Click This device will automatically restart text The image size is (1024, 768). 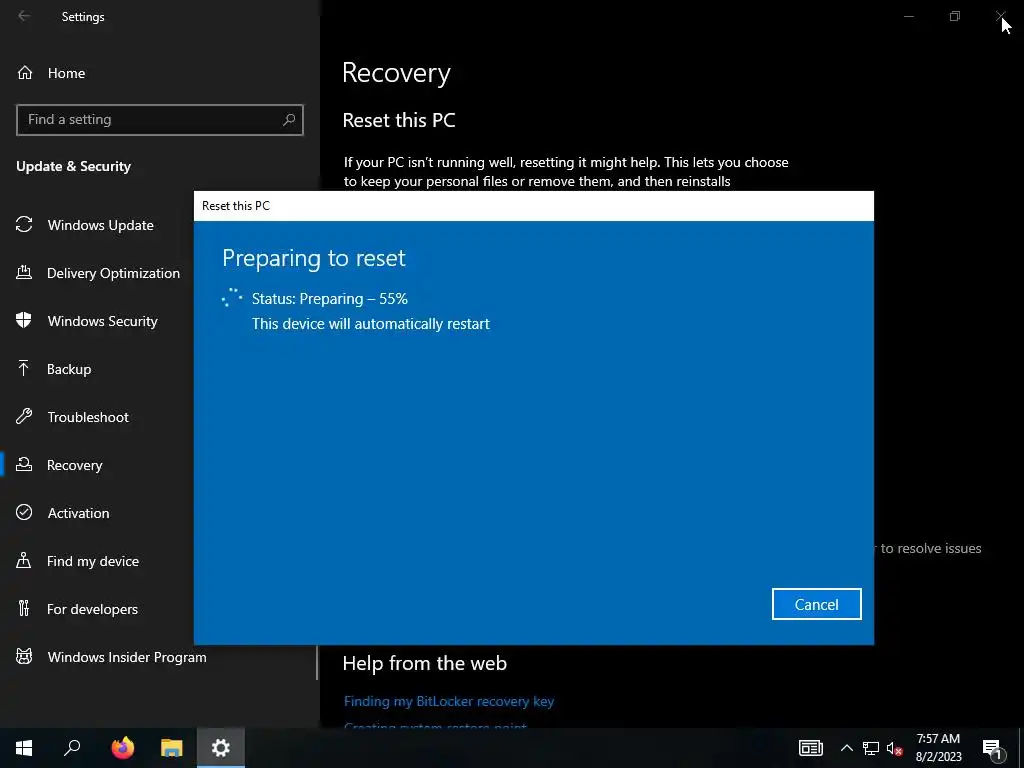pyautogui.click(x=371, y=323)
